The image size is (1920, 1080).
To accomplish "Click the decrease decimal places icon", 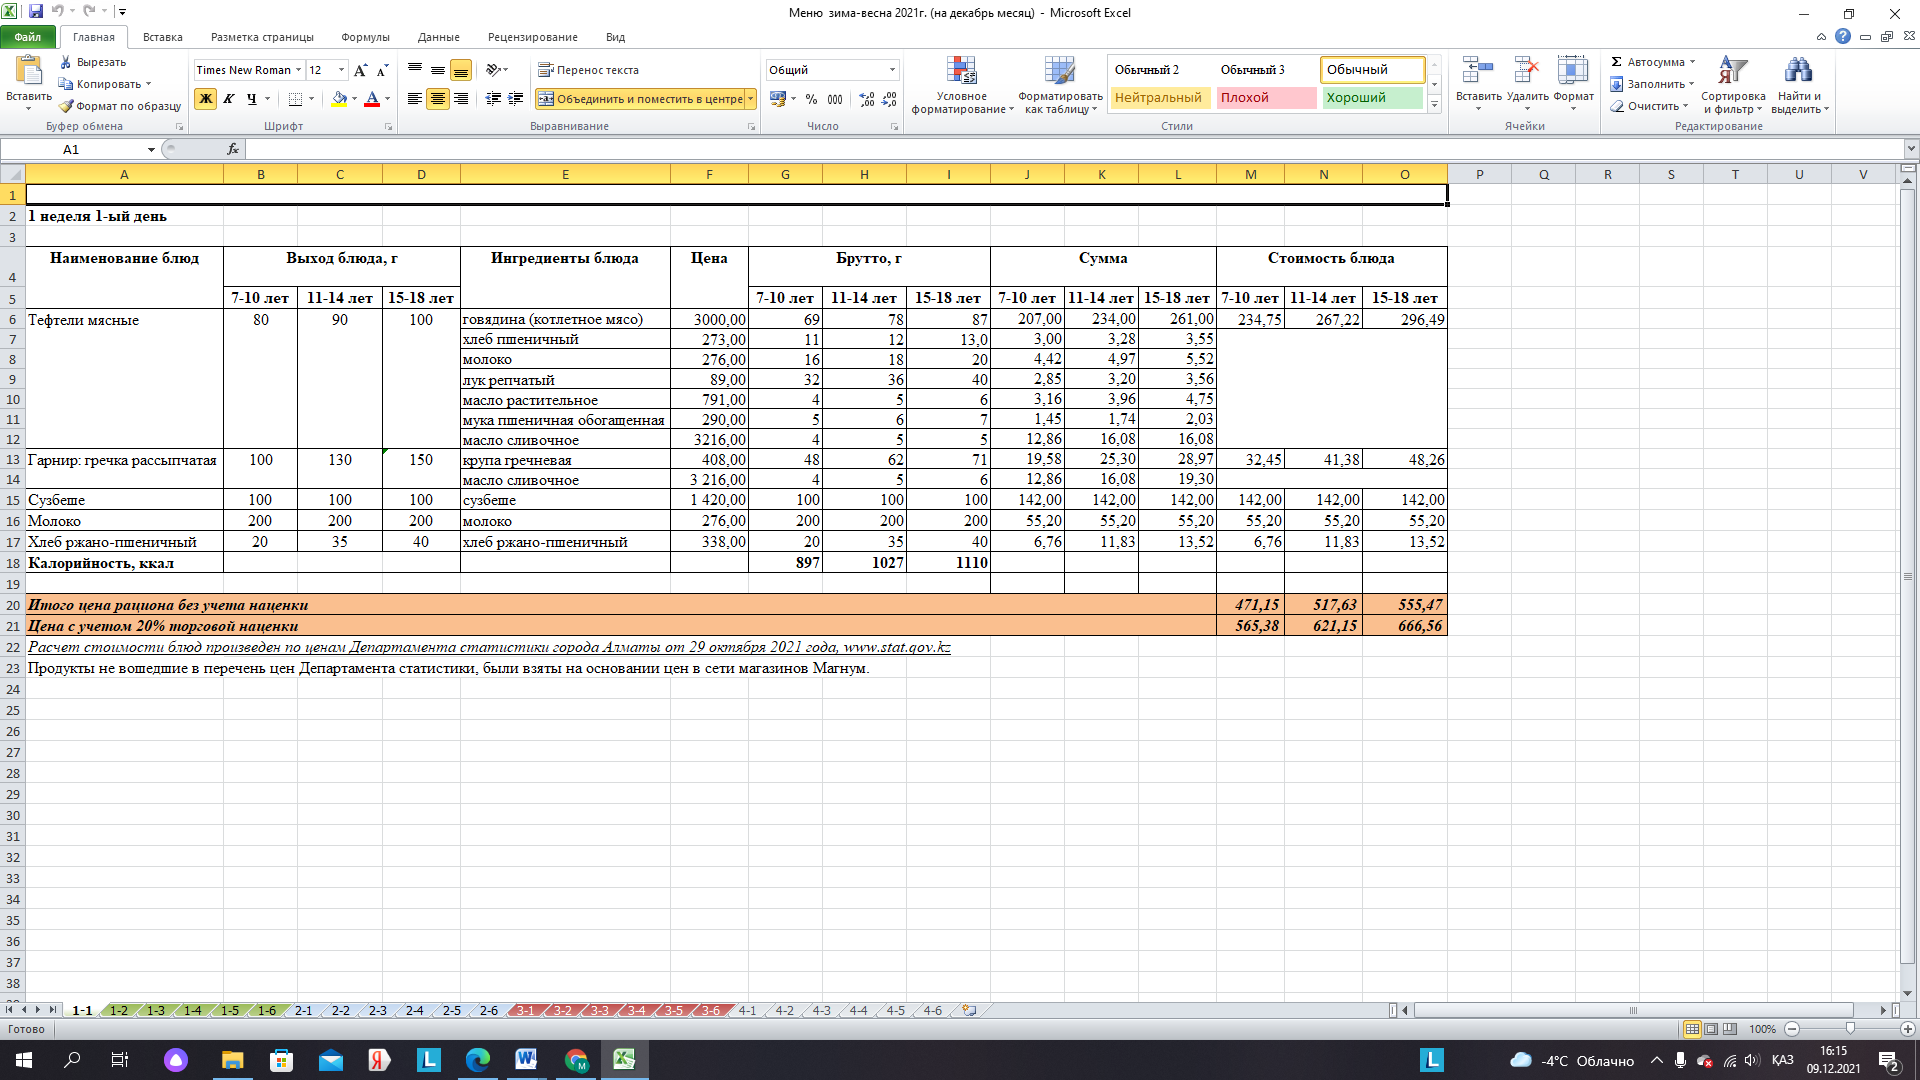I will pyautogui.click(x=889, y=99).
